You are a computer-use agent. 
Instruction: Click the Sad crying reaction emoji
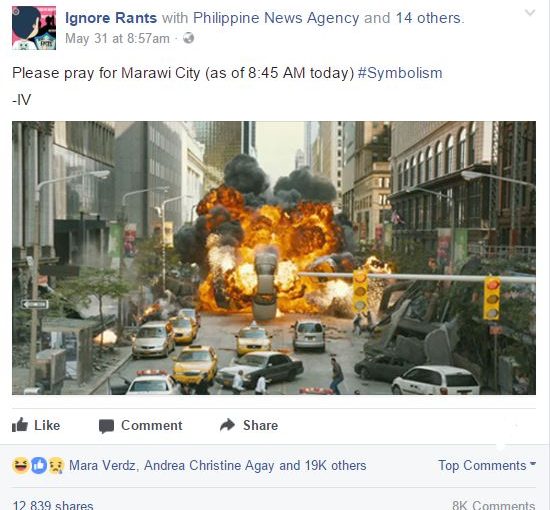point(56,466)
